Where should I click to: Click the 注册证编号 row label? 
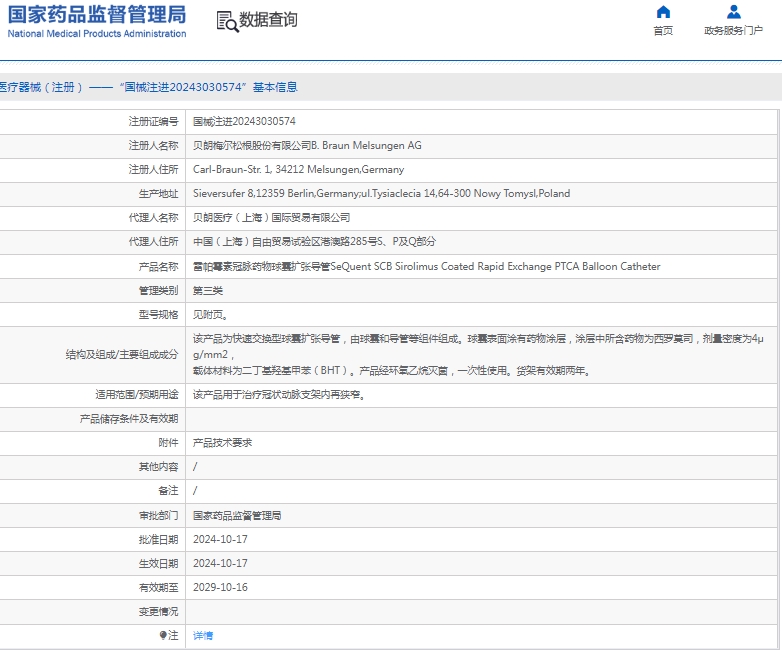154,121
